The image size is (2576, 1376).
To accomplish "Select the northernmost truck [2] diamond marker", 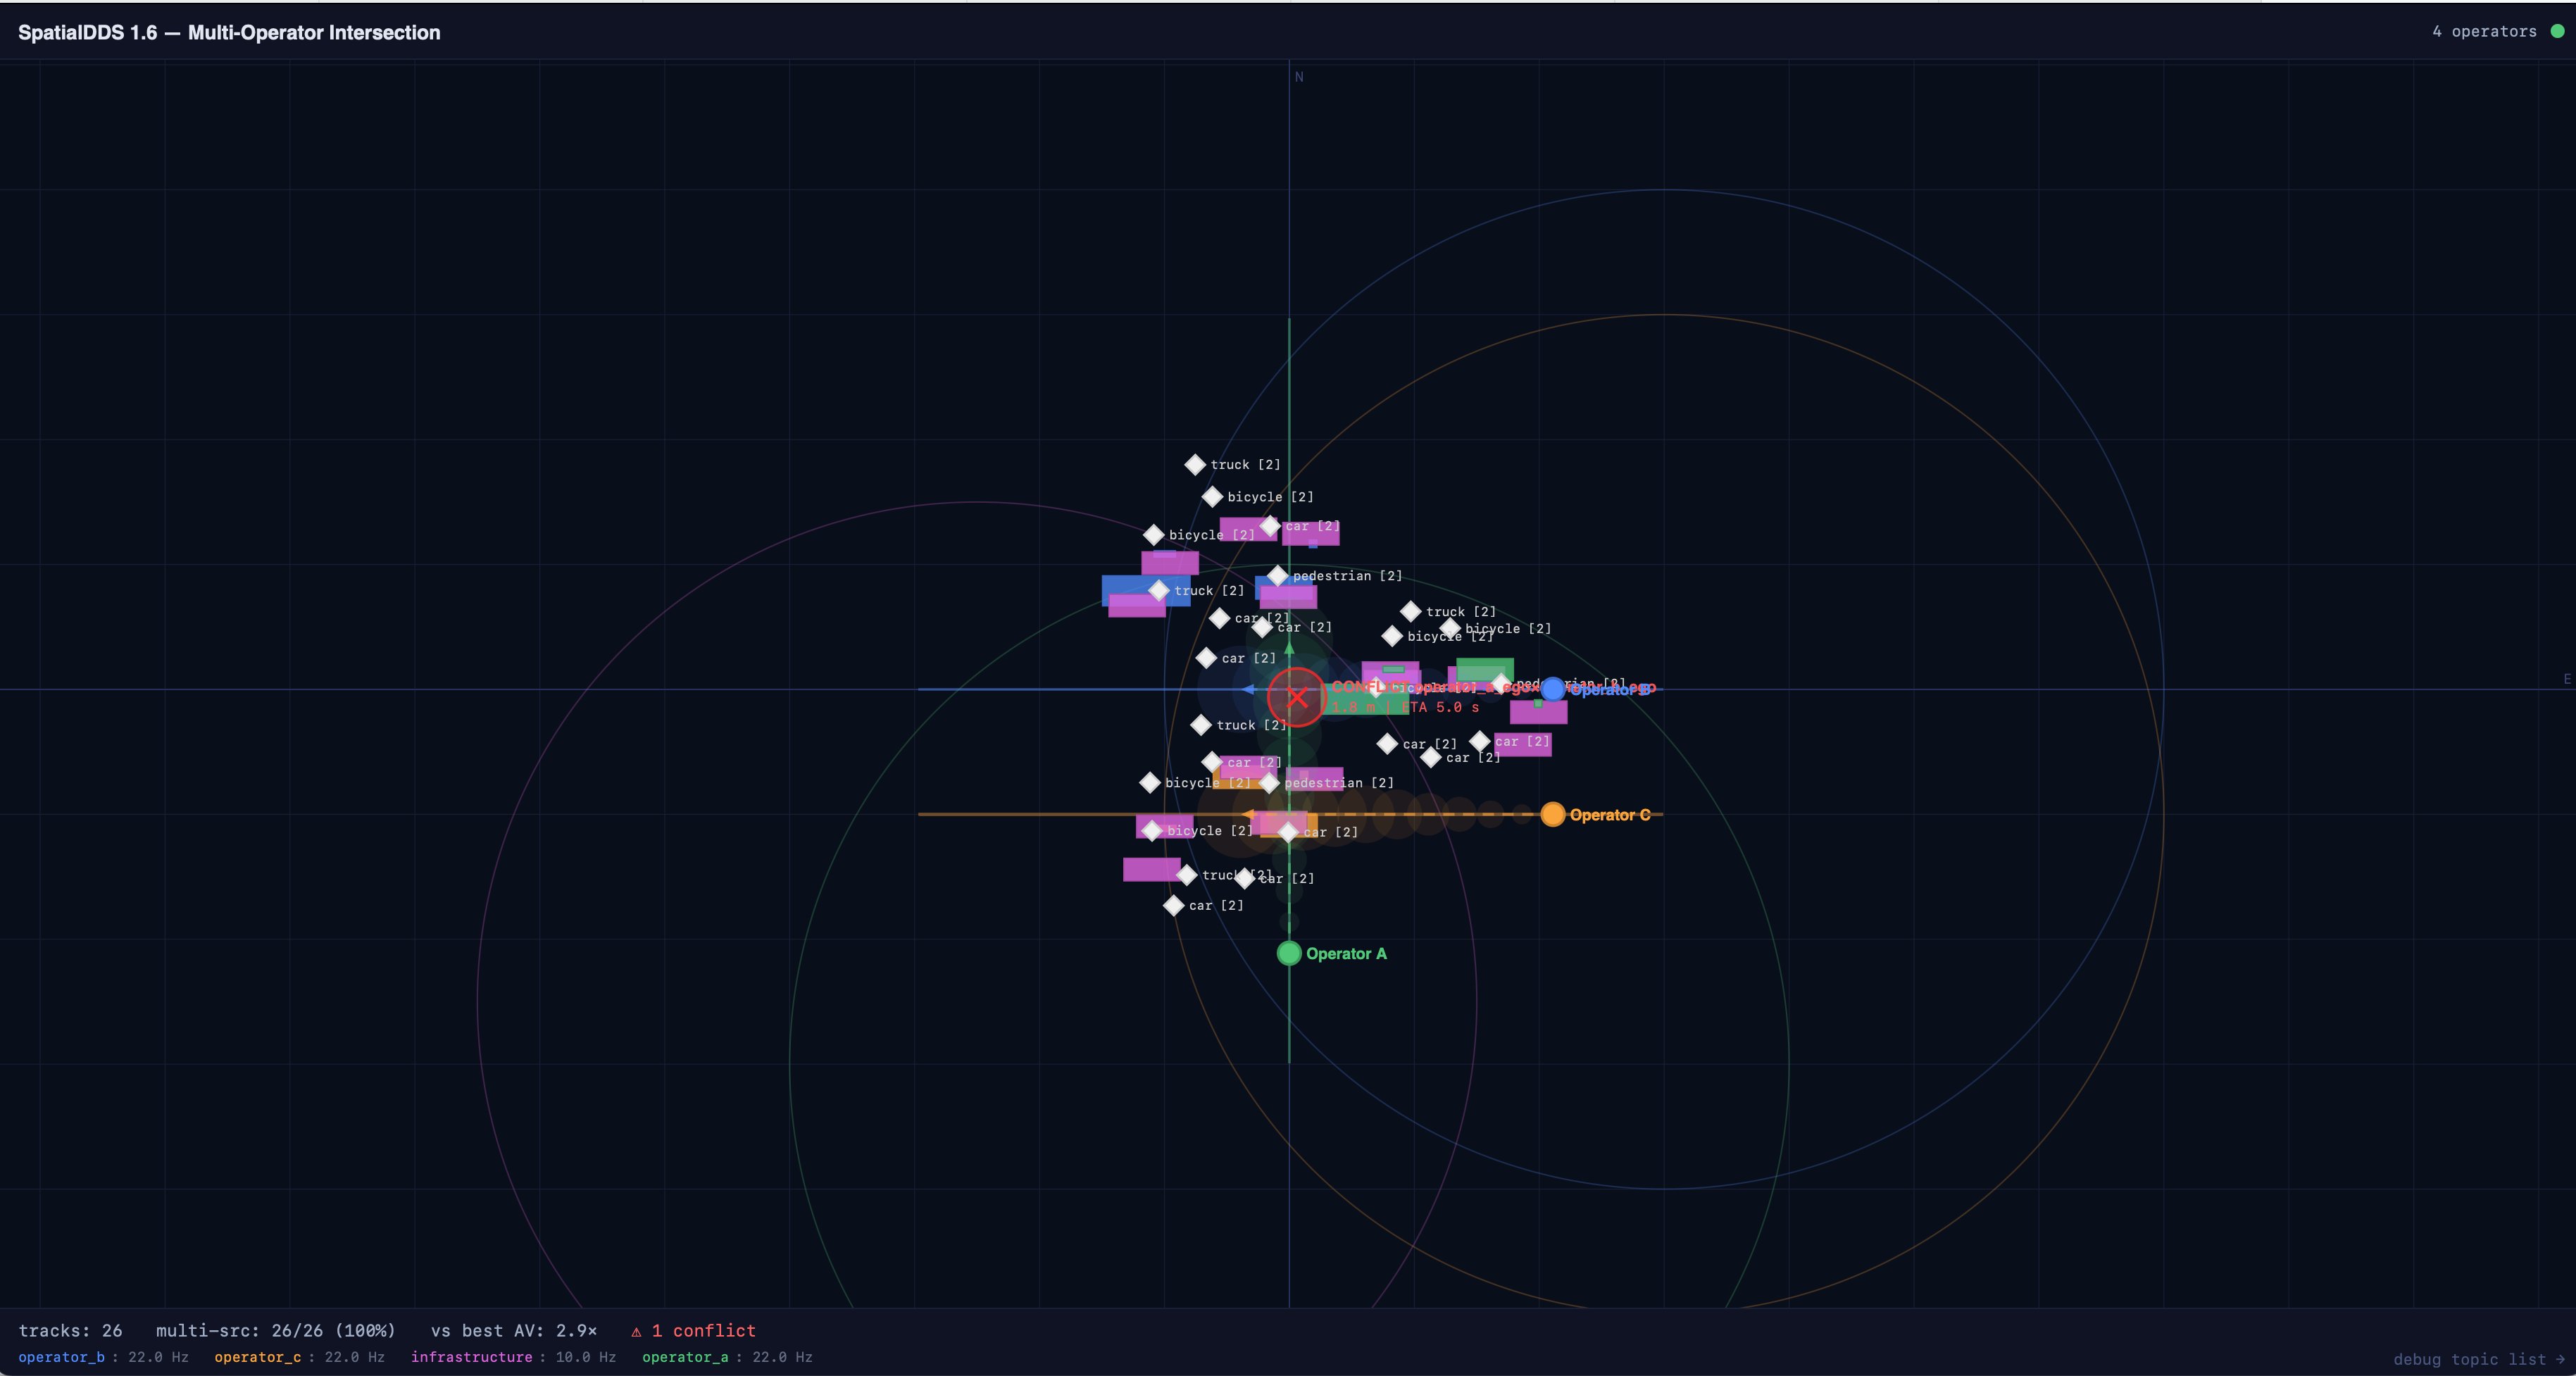I will [x=1195, y=464].
